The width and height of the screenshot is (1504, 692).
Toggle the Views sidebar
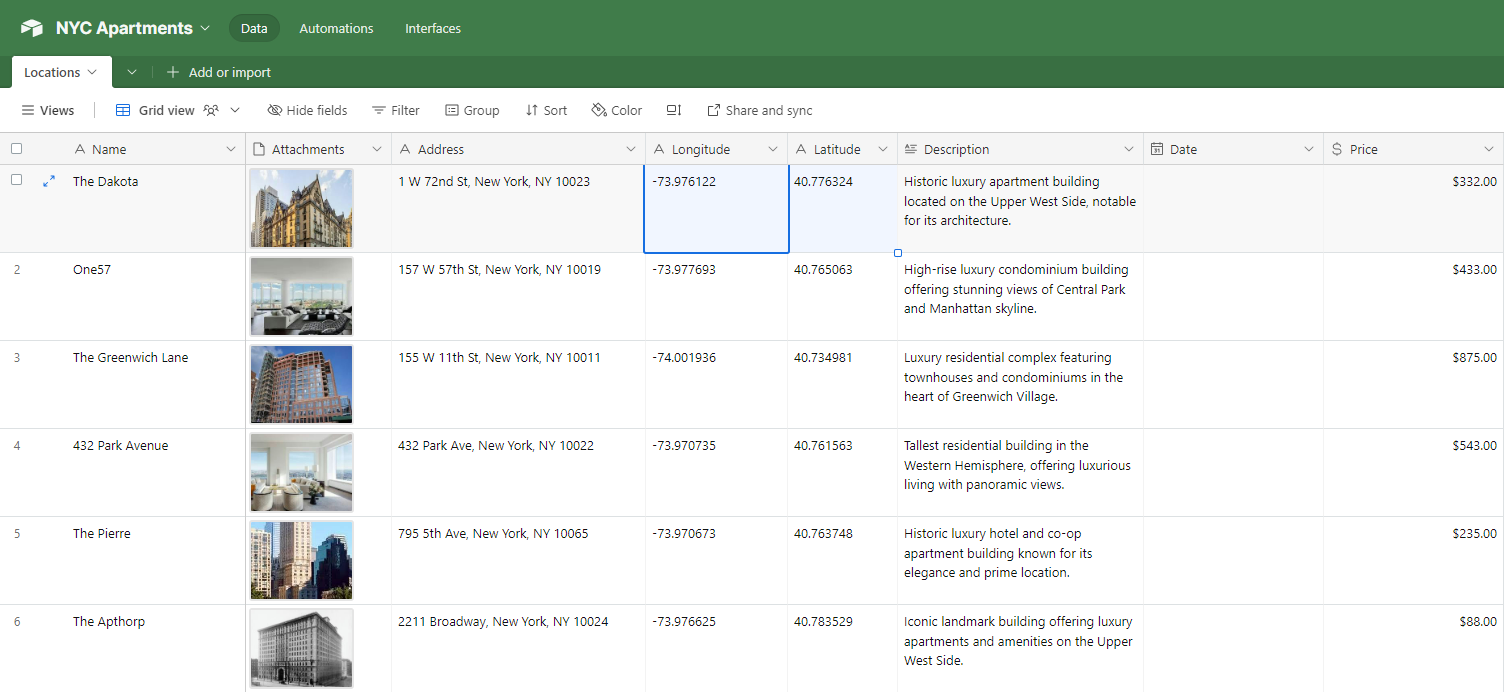pos(48,110)
